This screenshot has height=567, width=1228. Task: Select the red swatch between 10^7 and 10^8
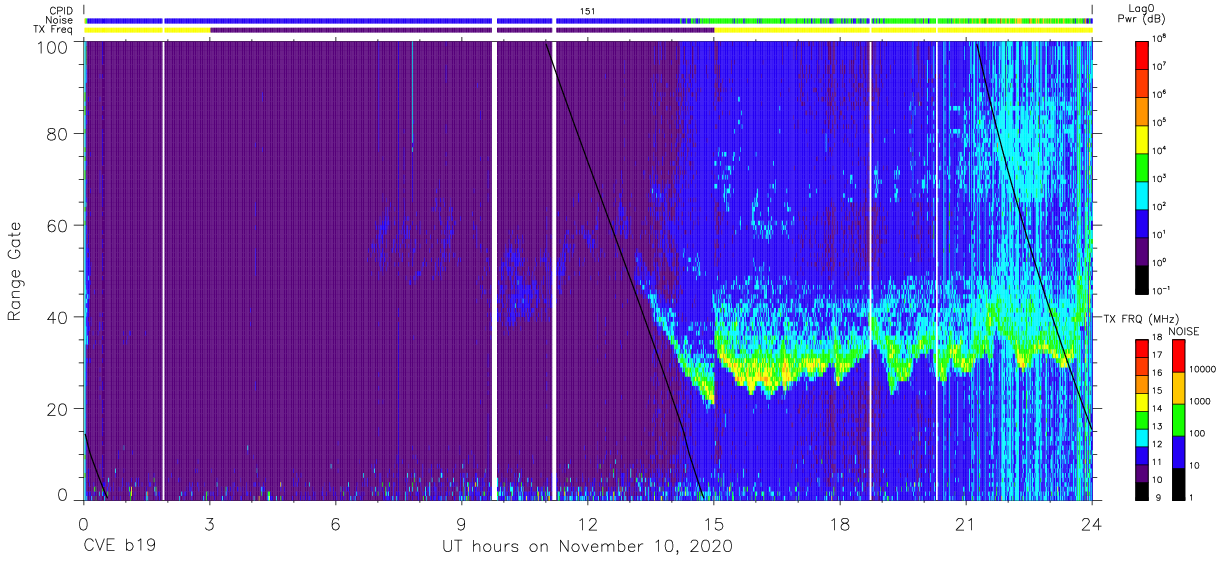click(1143, 53)
